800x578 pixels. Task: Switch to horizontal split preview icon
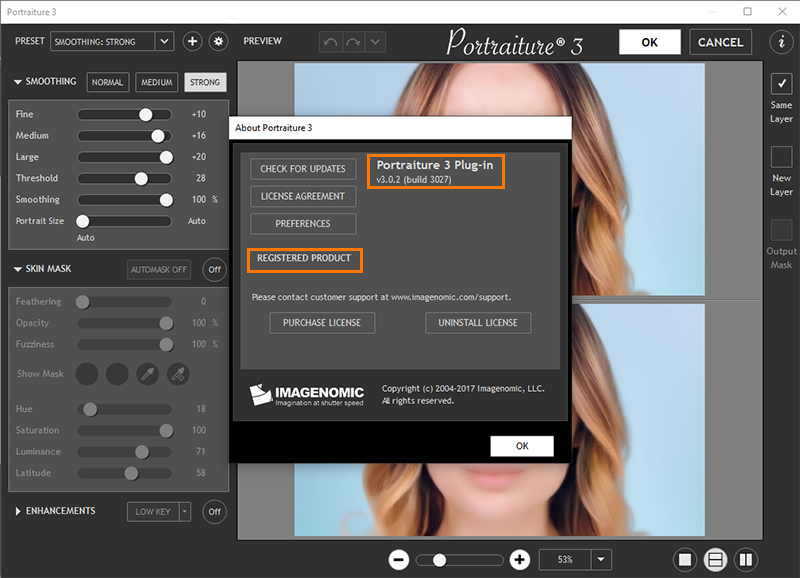(715, 560)
